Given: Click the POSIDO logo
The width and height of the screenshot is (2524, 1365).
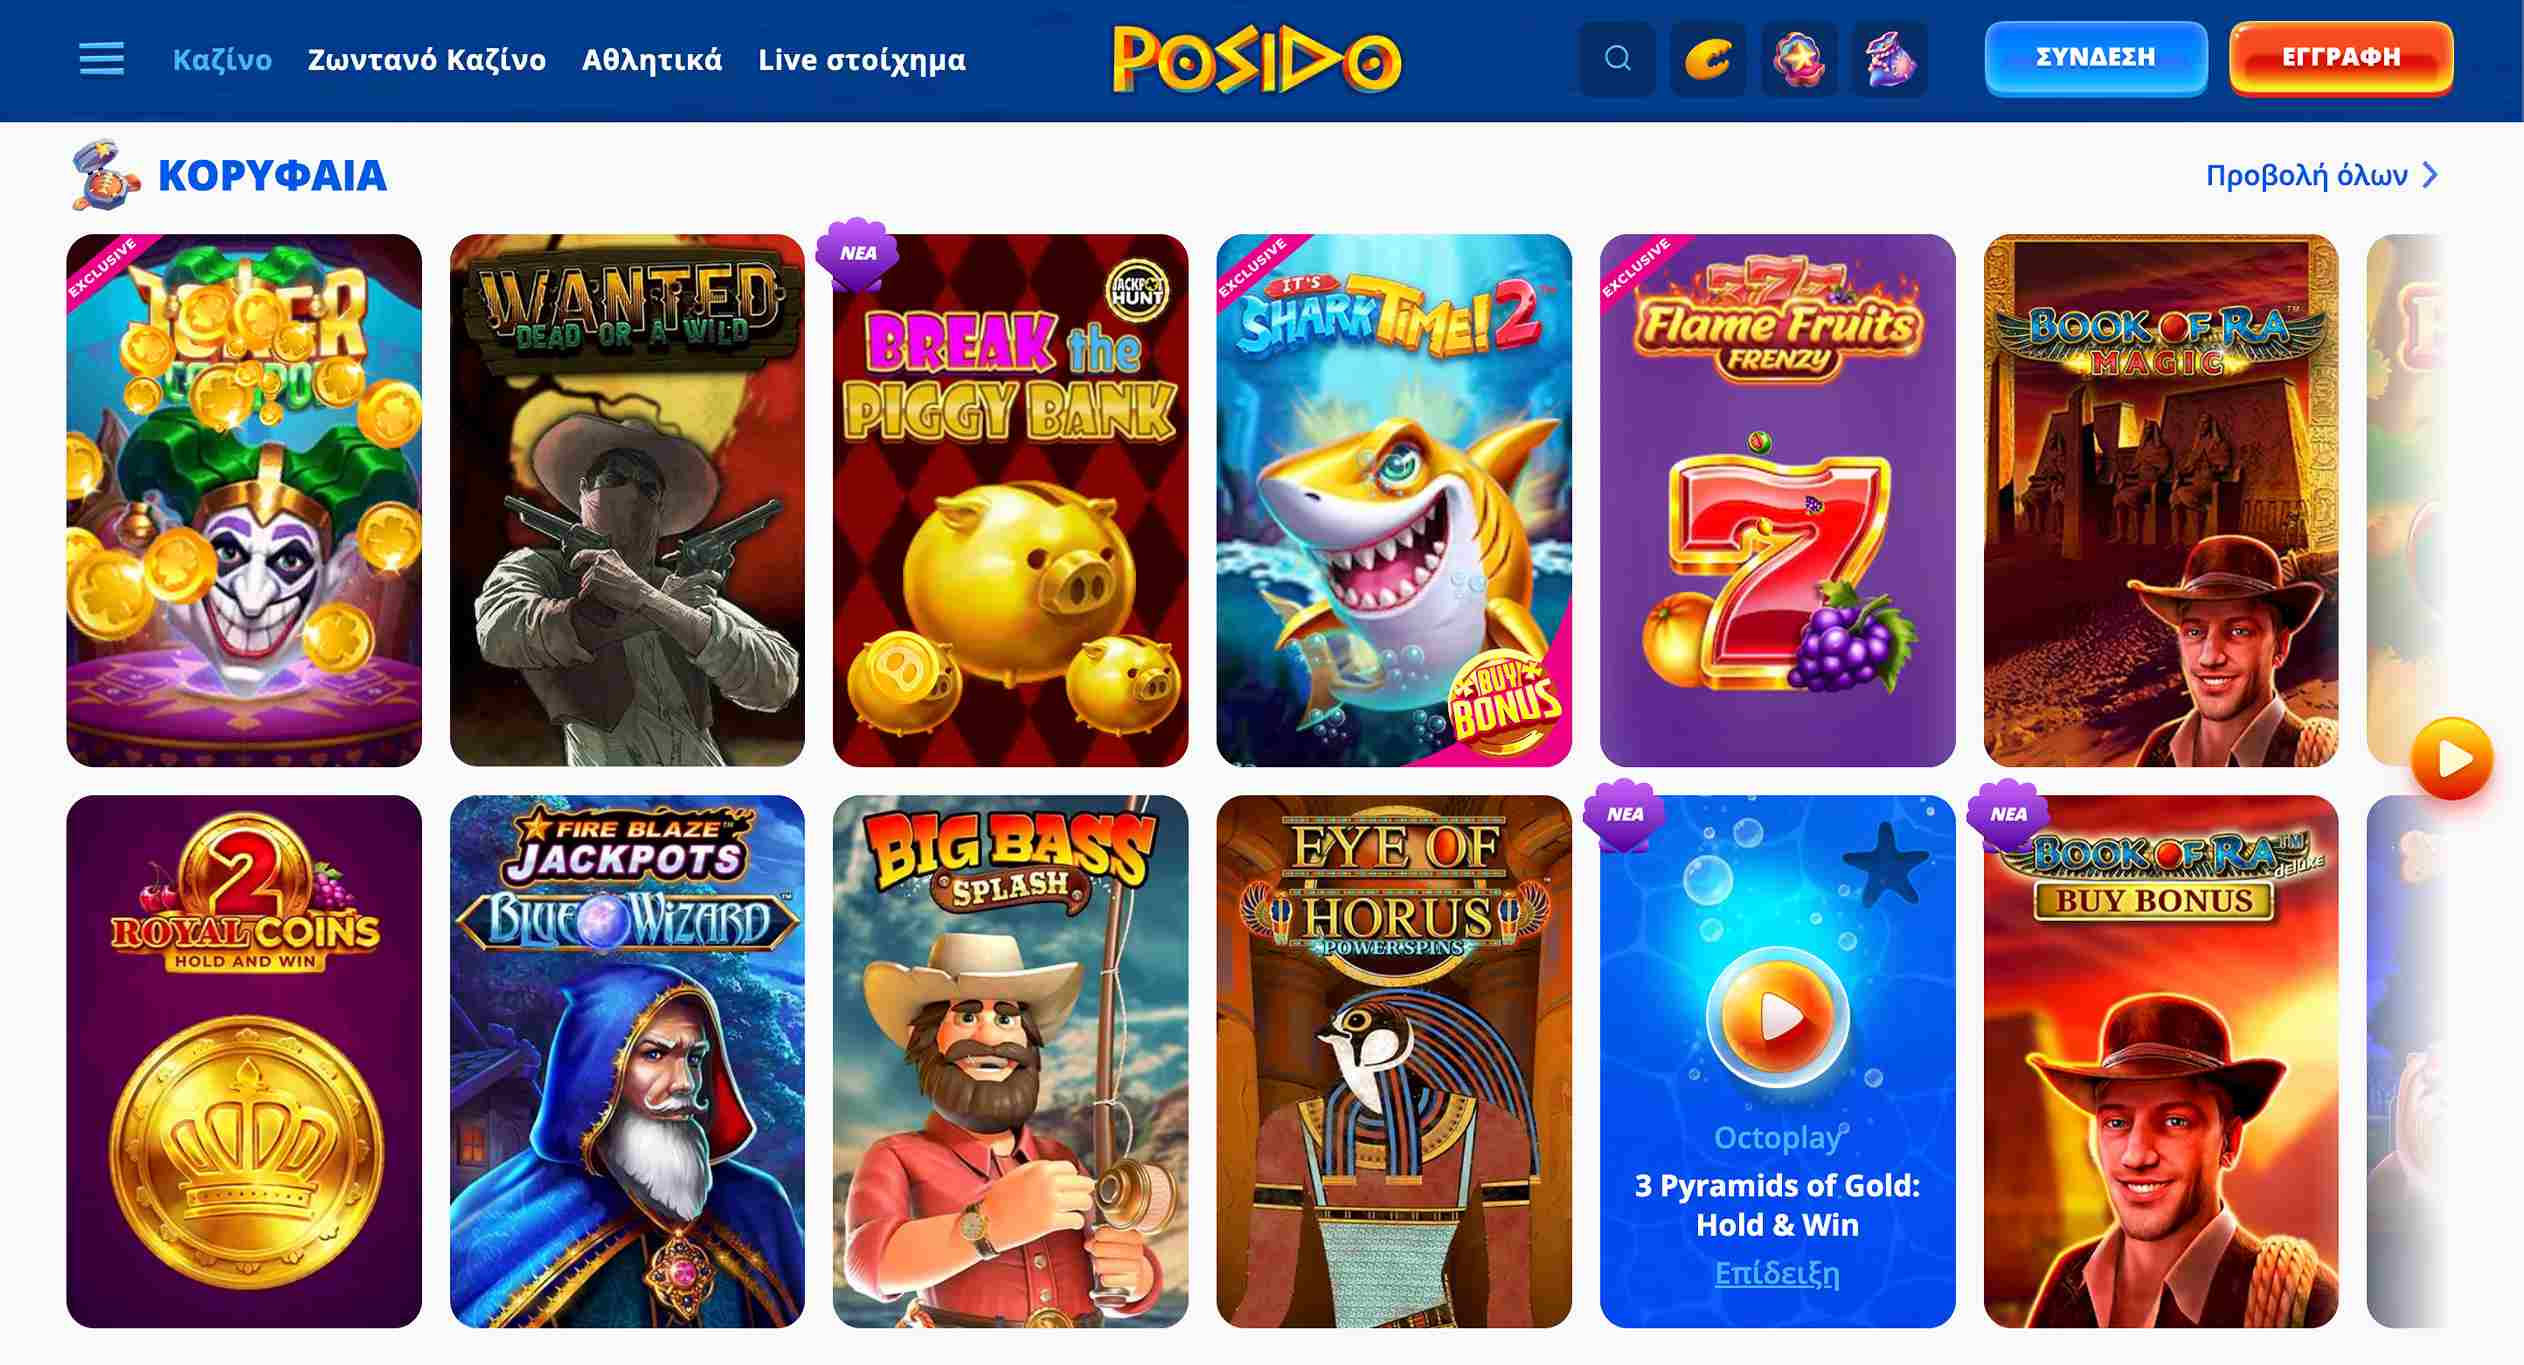Looking at the screenshot, I should (1257, 59).
